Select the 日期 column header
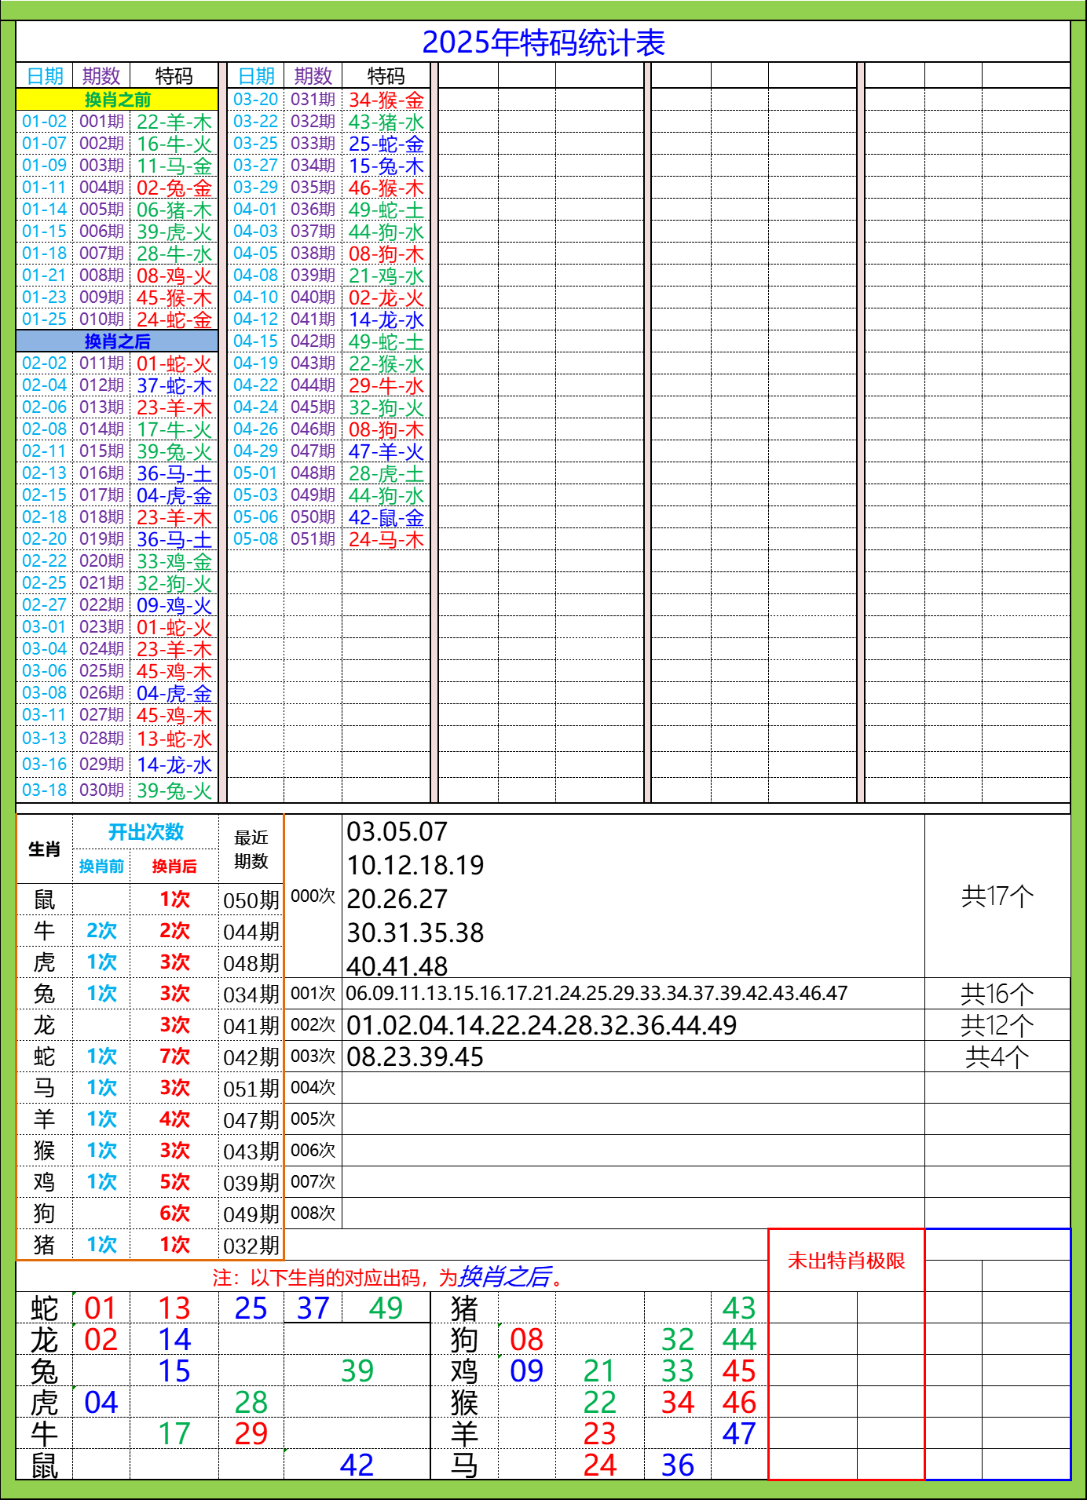The height and width of the screenshot is (1500, 1087). click(44, 73)
